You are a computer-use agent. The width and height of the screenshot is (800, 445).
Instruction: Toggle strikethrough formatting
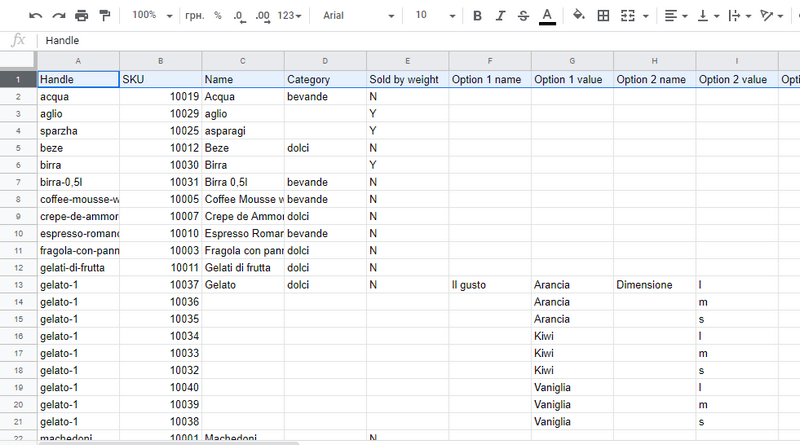[523, 16]
